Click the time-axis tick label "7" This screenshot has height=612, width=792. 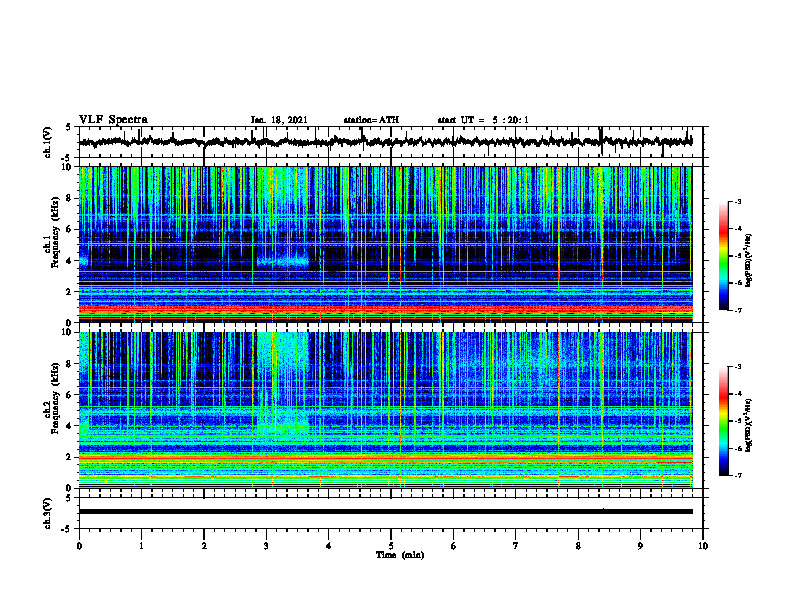(x=516, y=546)
